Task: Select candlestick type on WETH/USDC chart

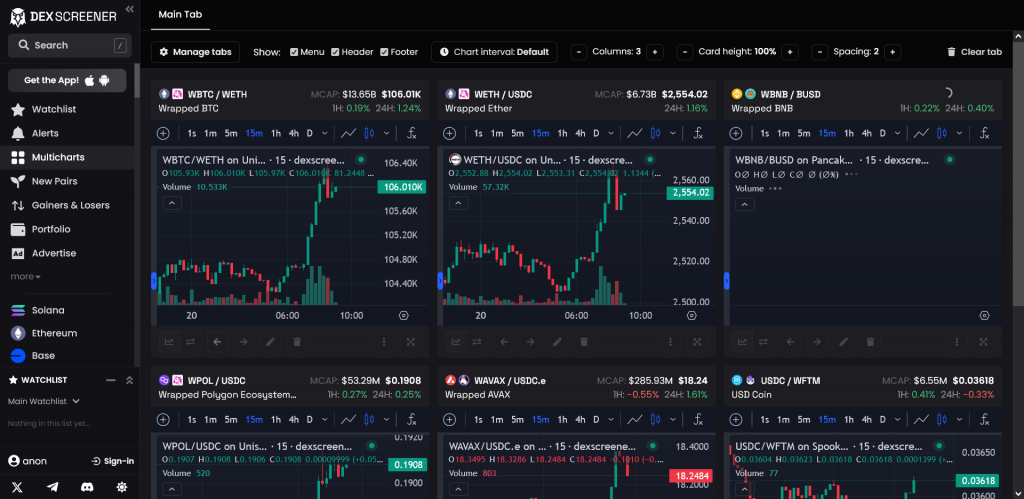Action: tap(656, 133)
